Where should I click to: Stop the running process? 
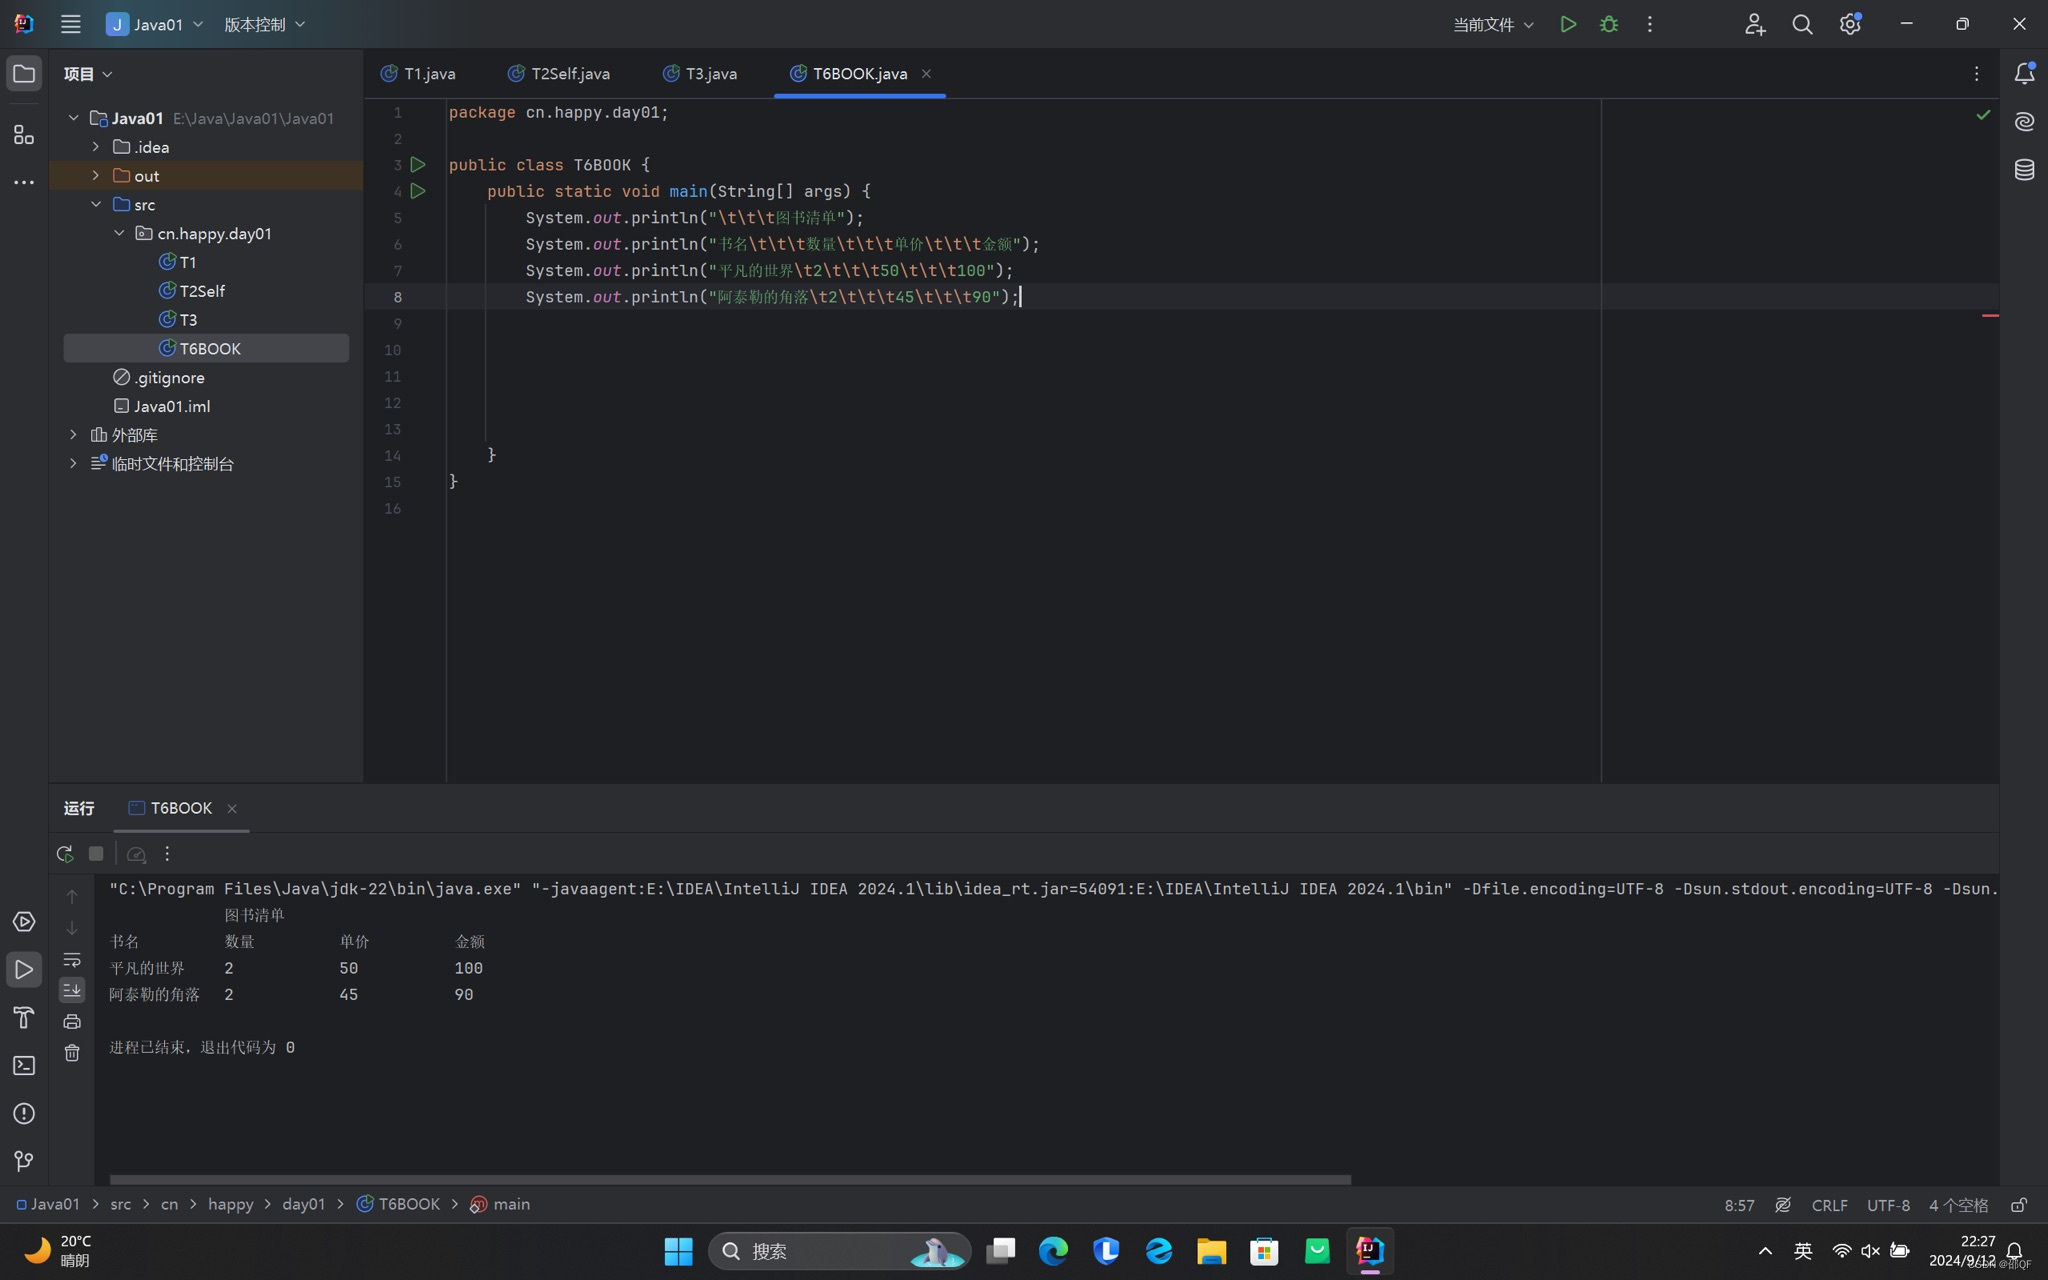(96, 853)
